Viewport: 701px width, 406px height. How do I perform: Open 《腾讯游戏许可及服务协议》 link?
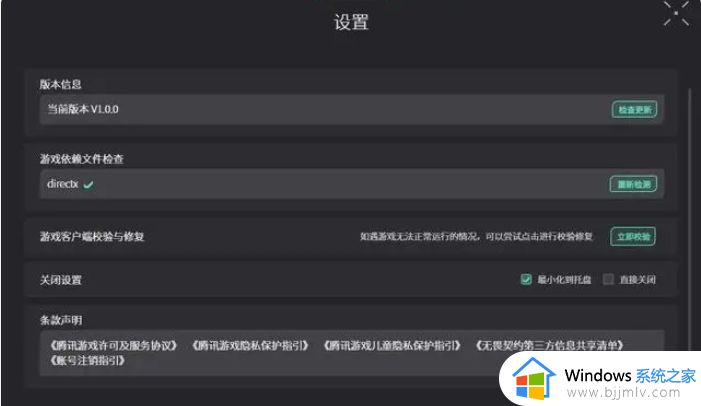point(114,346)
